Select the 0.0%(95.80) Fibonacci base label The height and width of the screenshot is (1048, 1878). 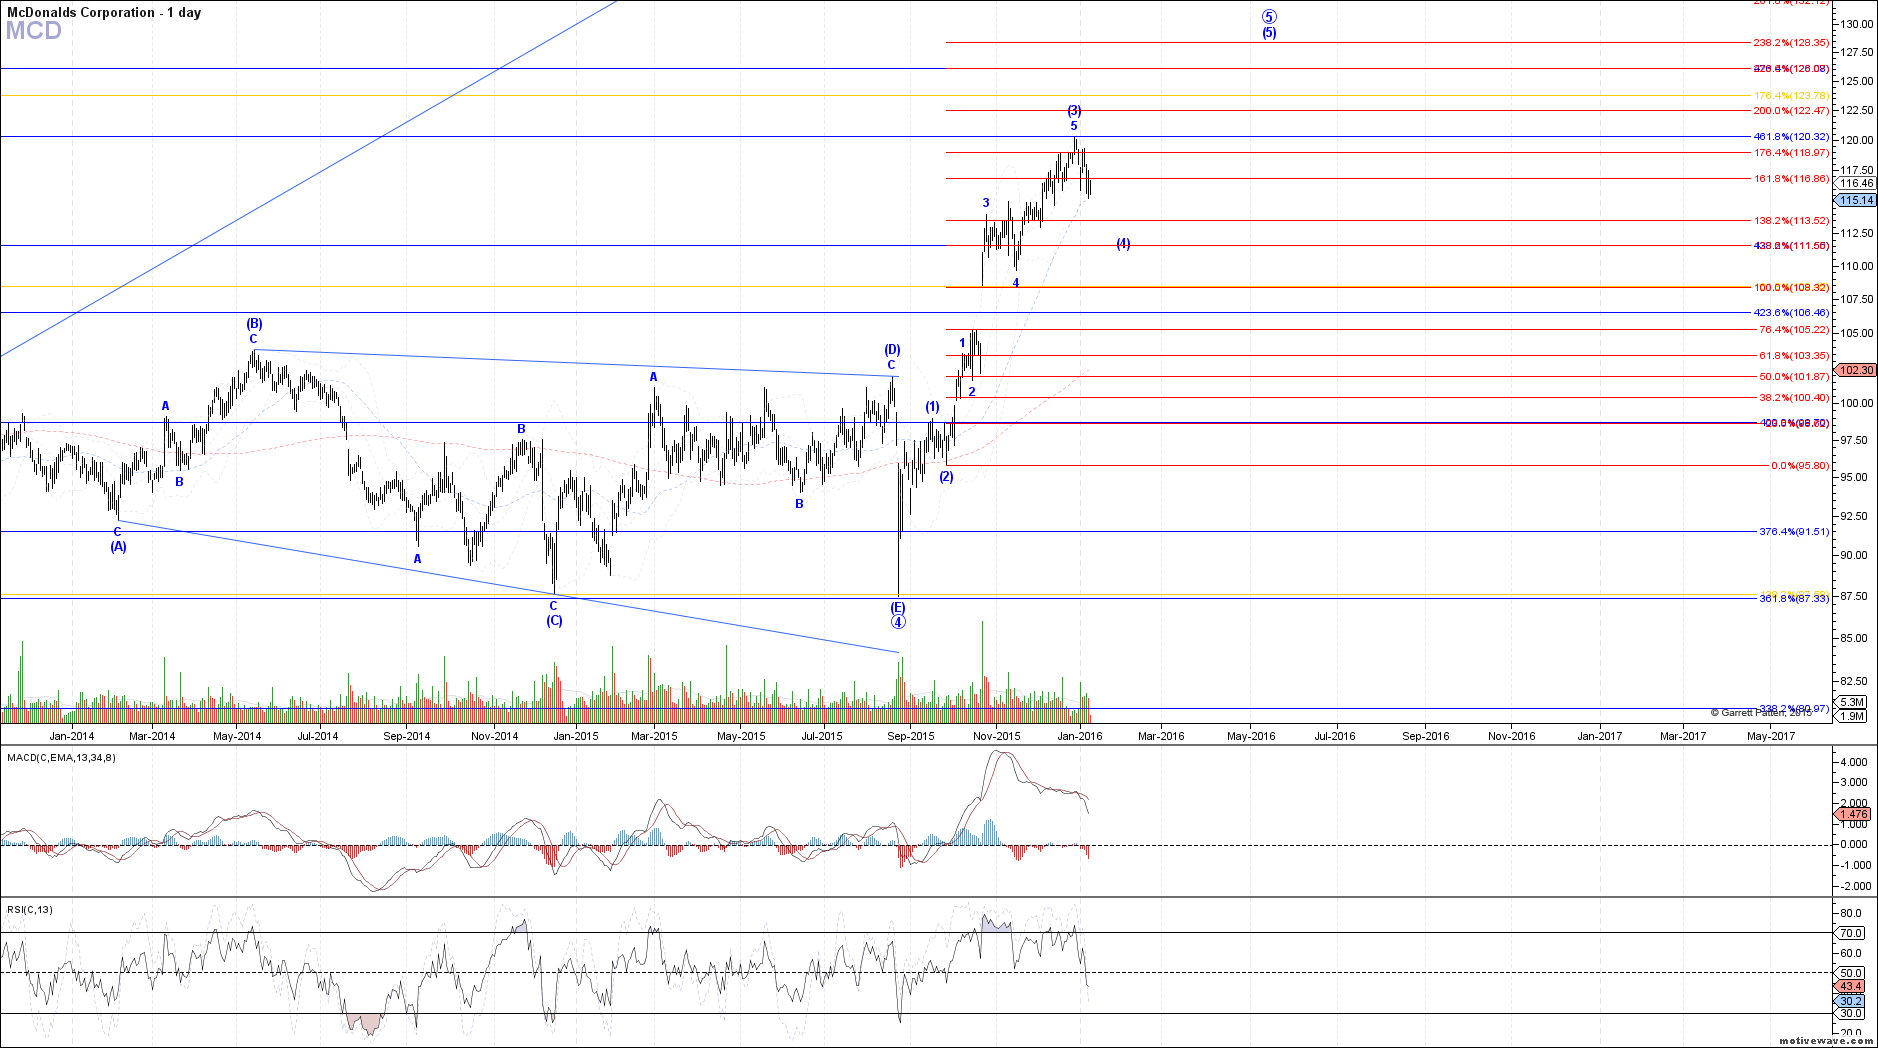[1800, 466]
